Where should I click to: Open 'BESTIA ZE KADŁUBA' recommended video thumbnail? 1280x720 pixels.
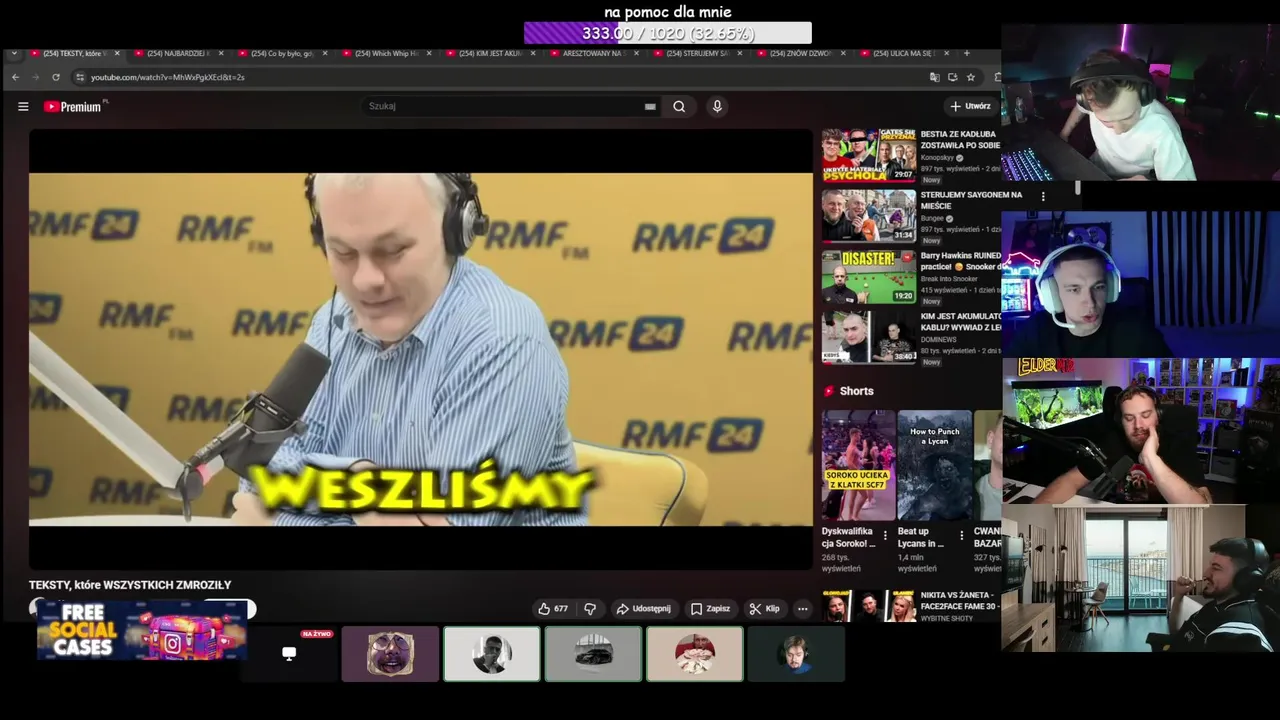click(868, 155)
